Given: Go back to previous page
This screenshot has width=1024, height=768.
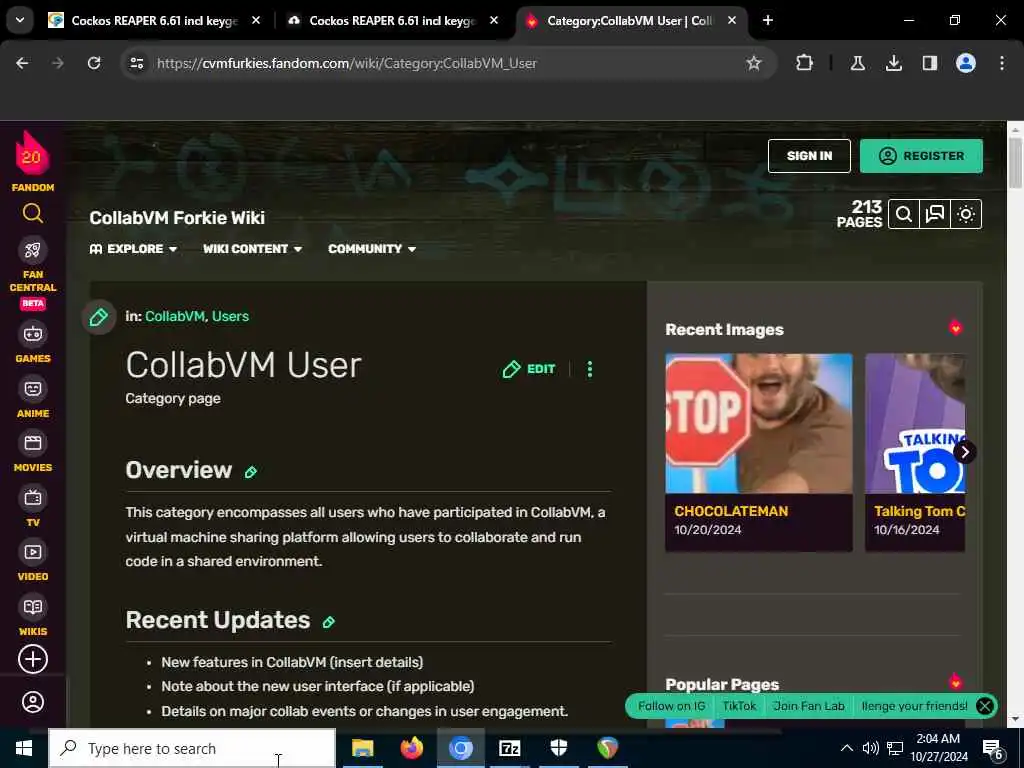Looking at the screenshot, I should [x=22, y=63].
